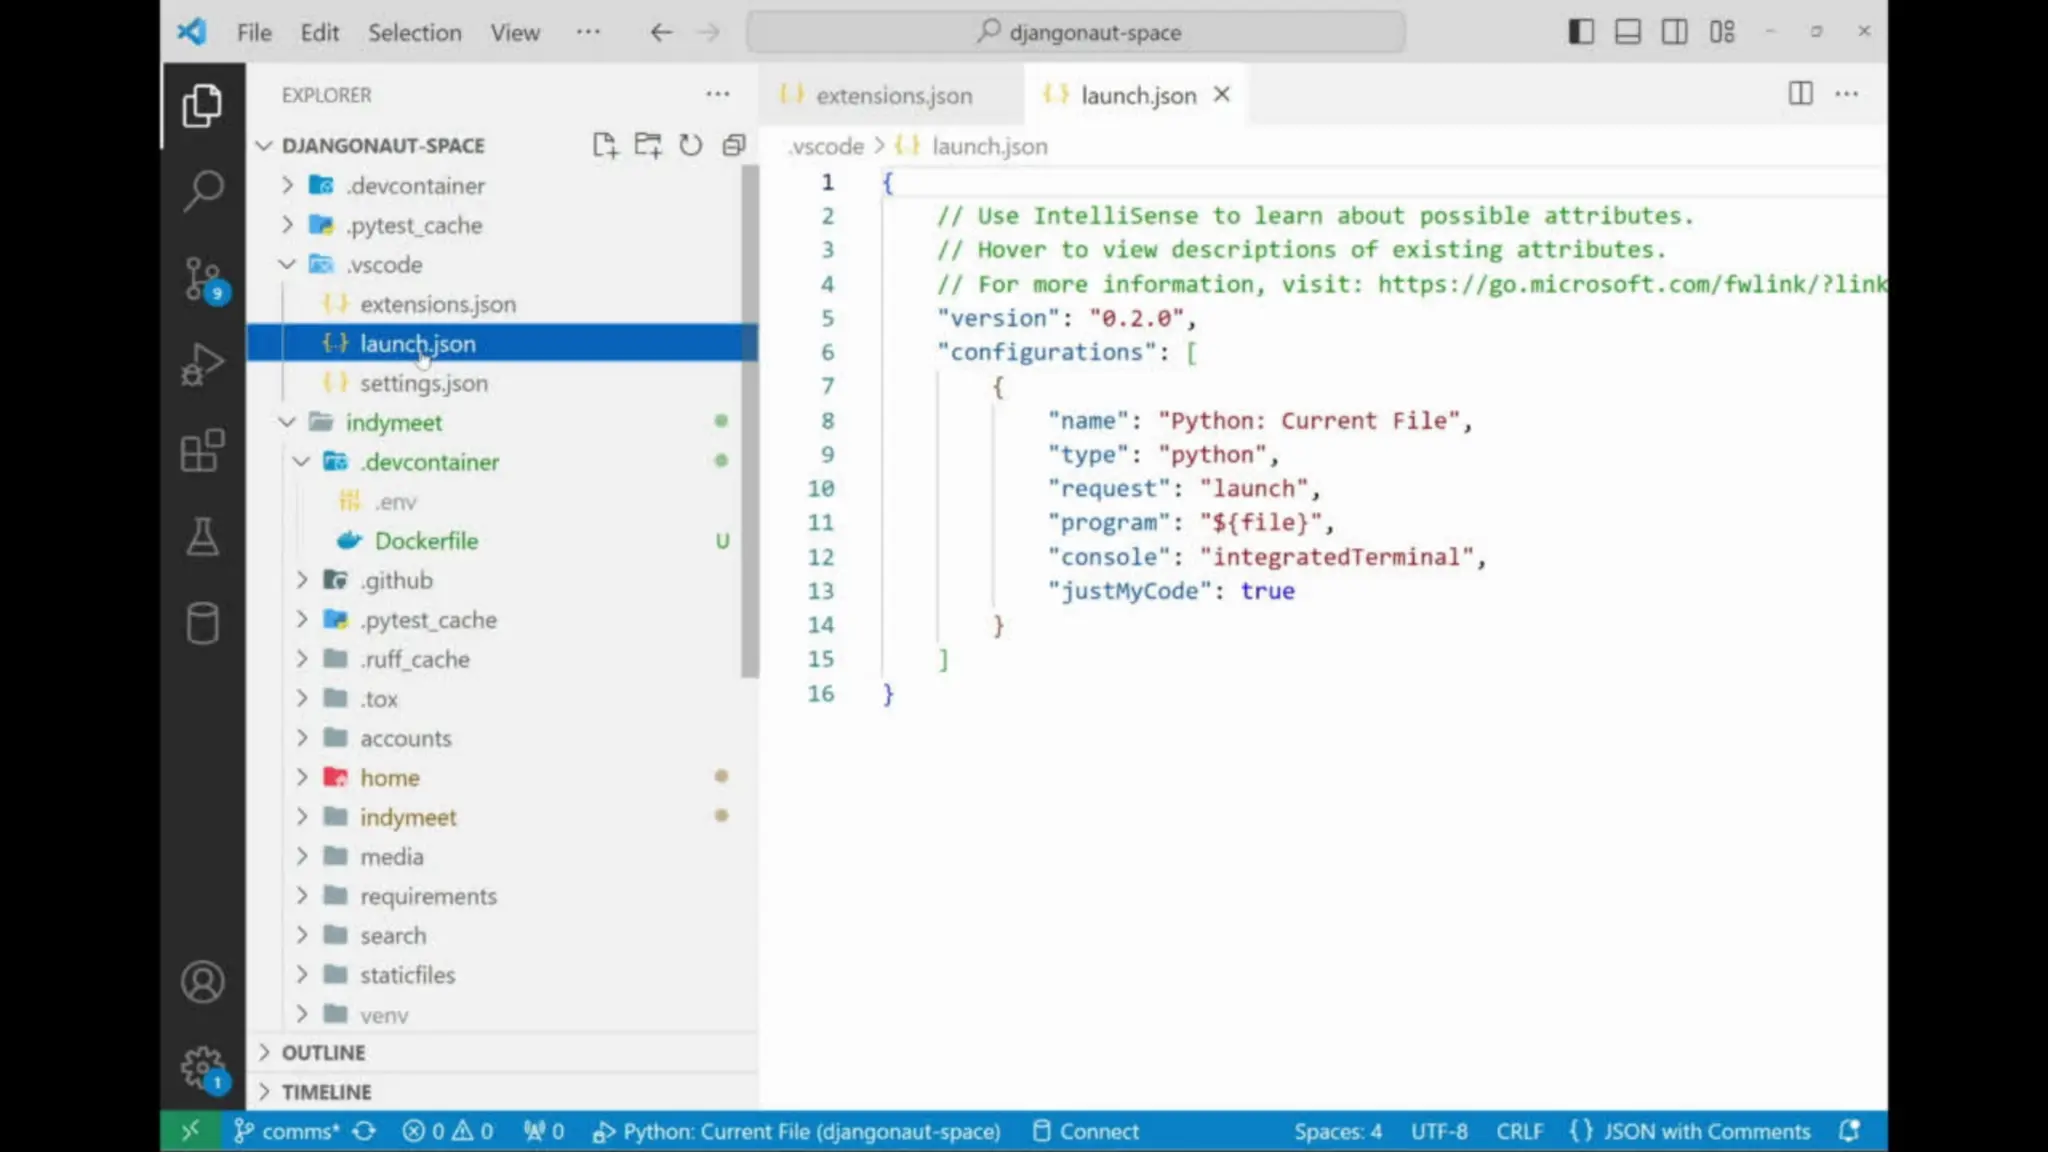The height and width of the screenshot is (1152, 2048).
Task: Open problems count in status bar
Action: (x=447, y=1131)
